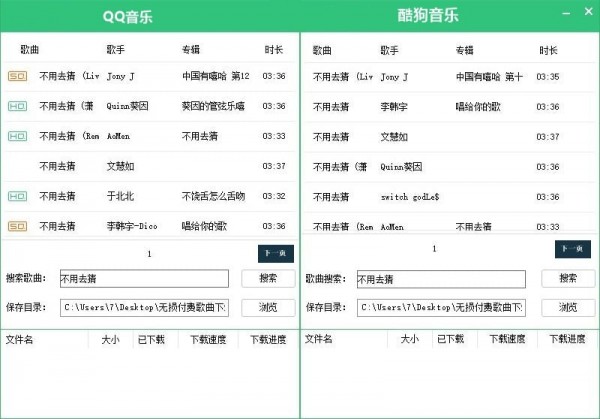Click 下载进度 header in QQ音乐 download list
The width and height of the screenshot is (600, 419).
(268, 339)
